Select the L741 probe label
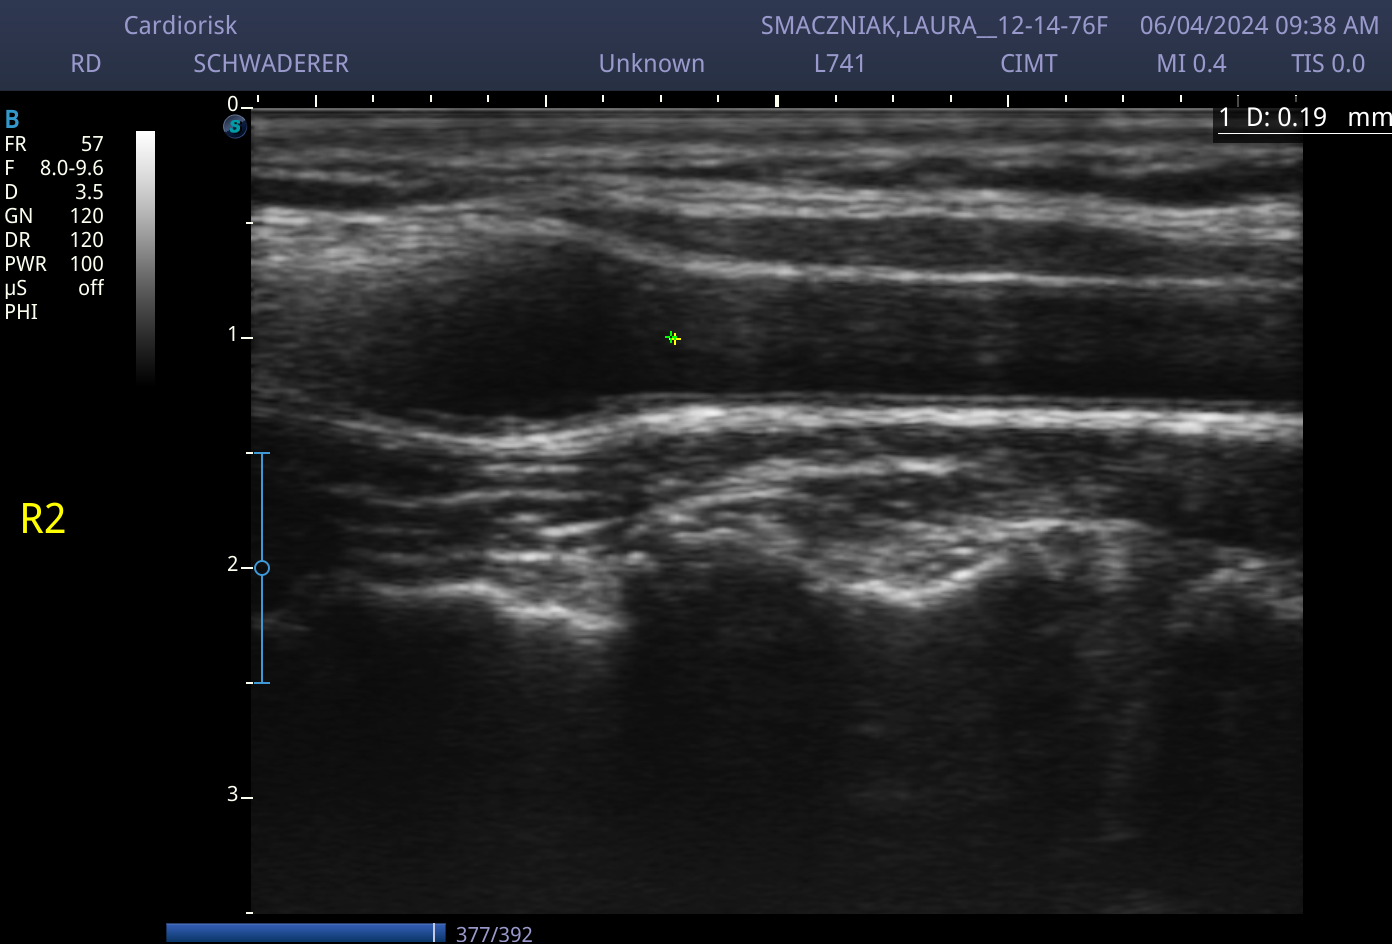 pyautogui.click(x=839, y=63)
